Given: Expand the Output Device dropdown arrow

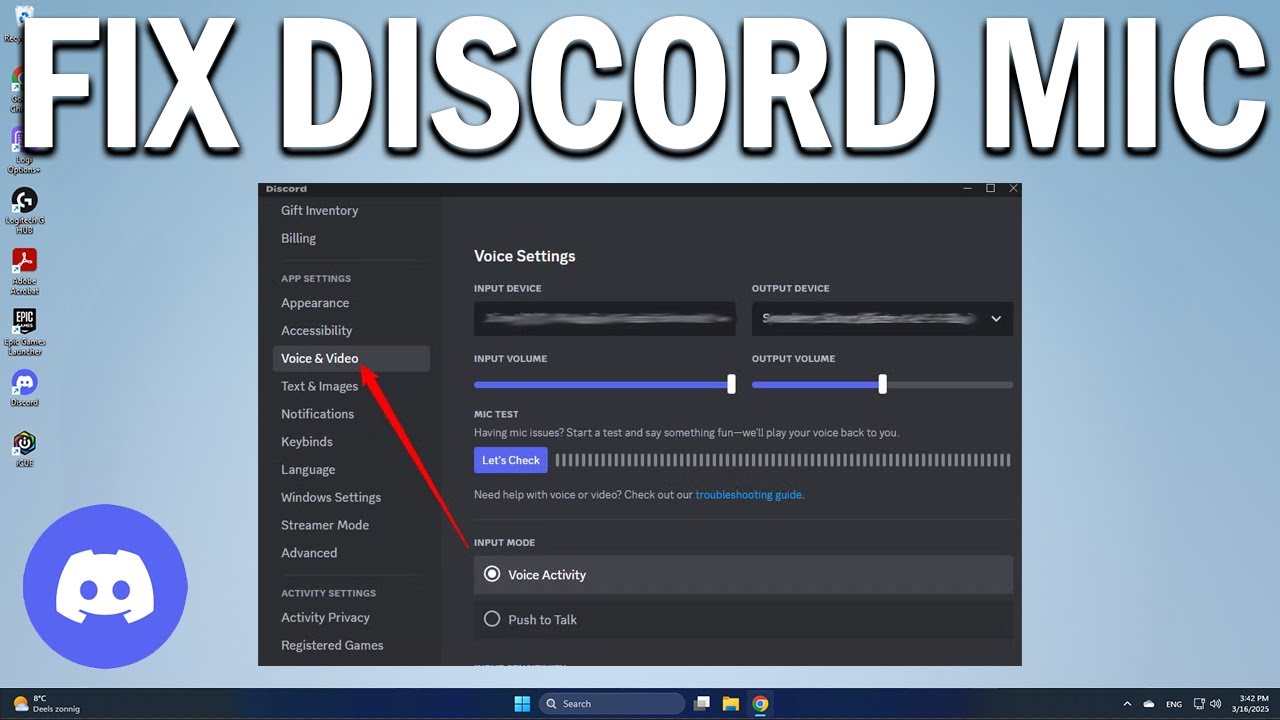Looking at the screenshot, I should [x=996, y=319].
